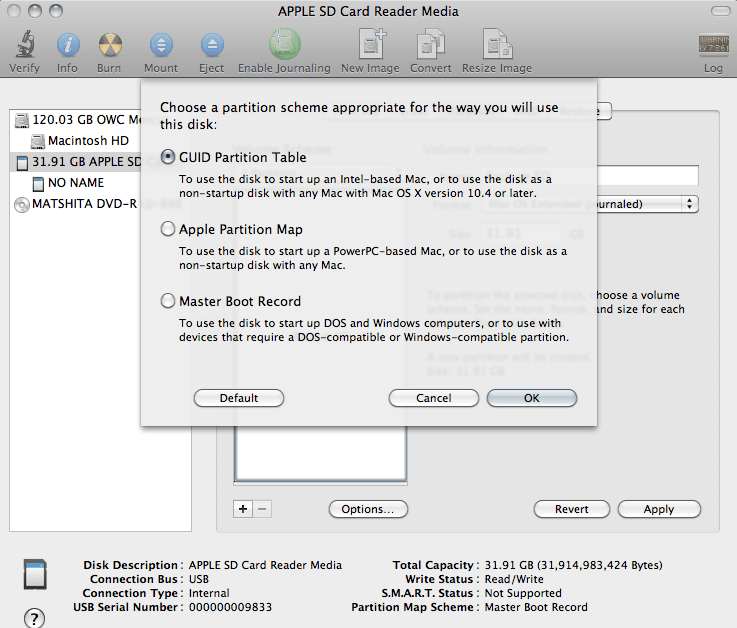Screen dimensions: 737x628
Task: Click the Connection Bus USB text
Action: pos(199,579)
